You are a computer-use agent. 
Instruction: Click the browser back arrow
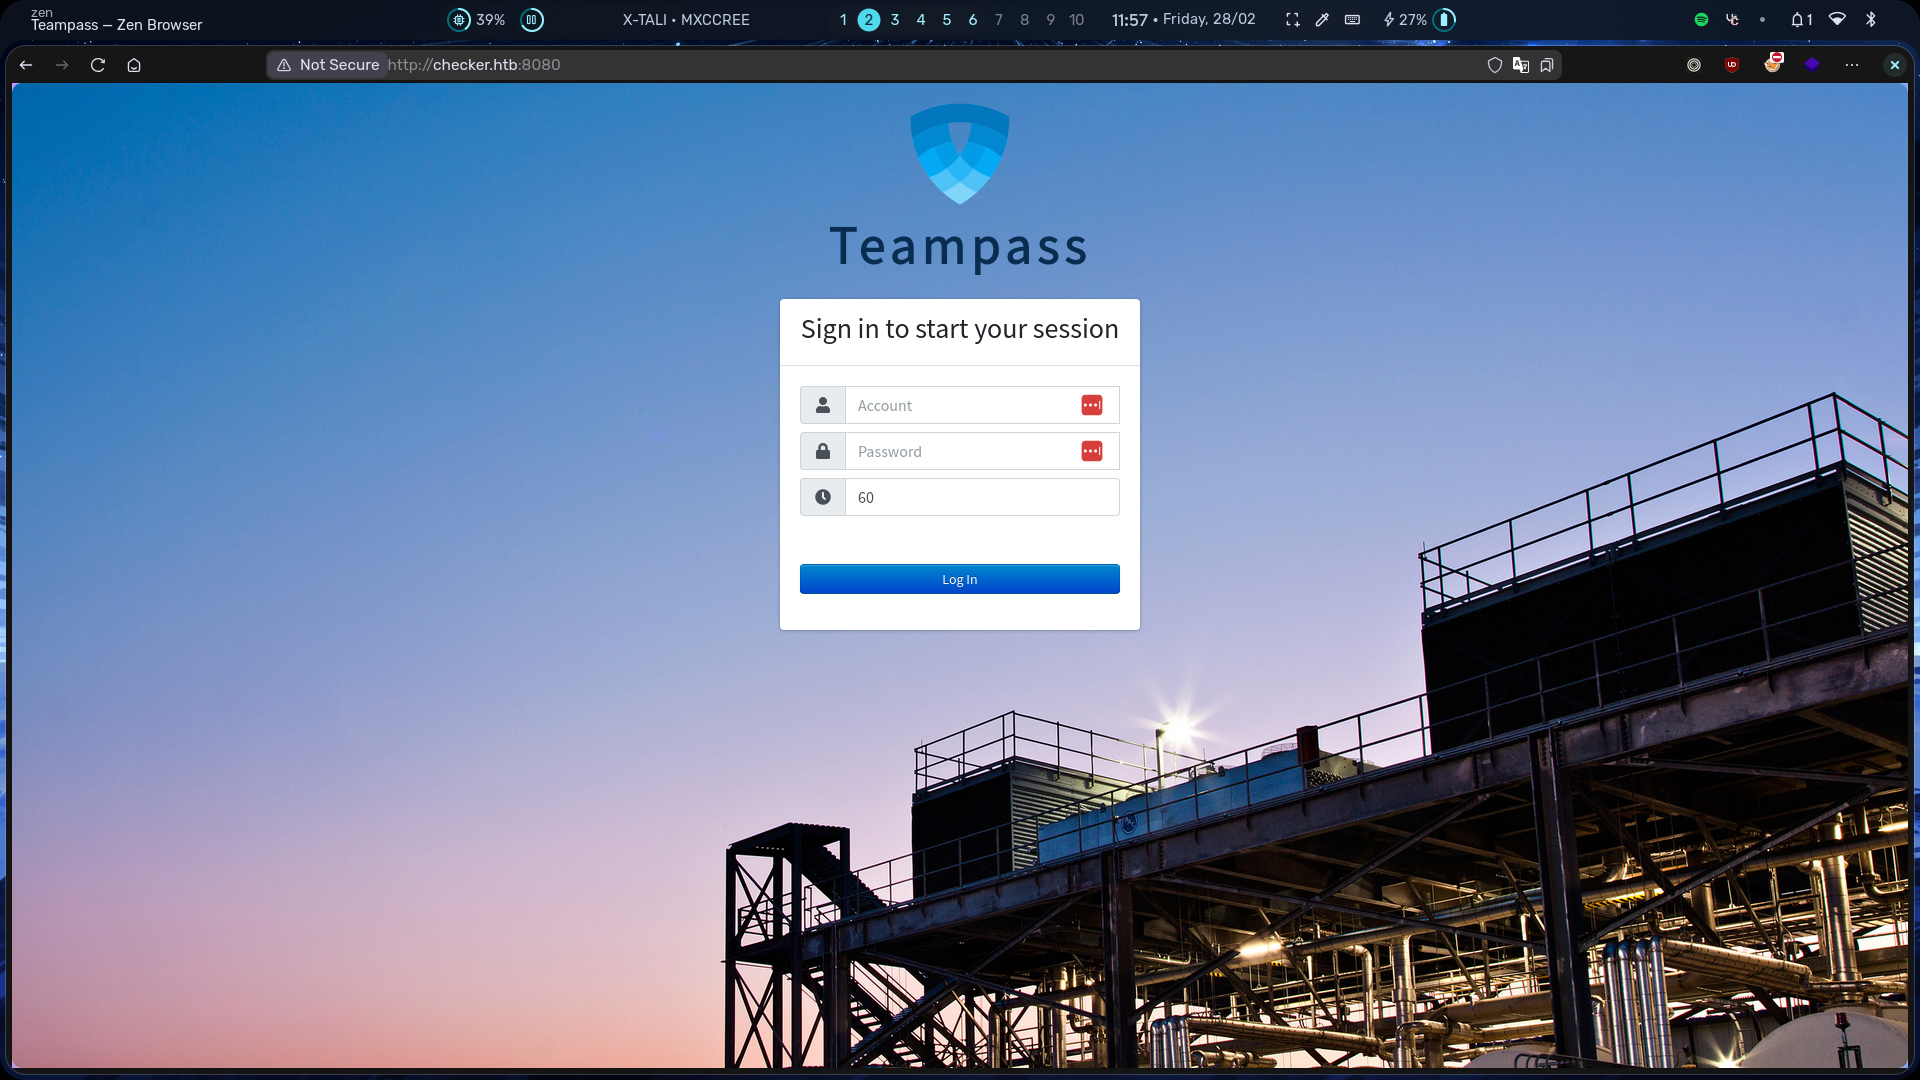(x=26, y=65)
